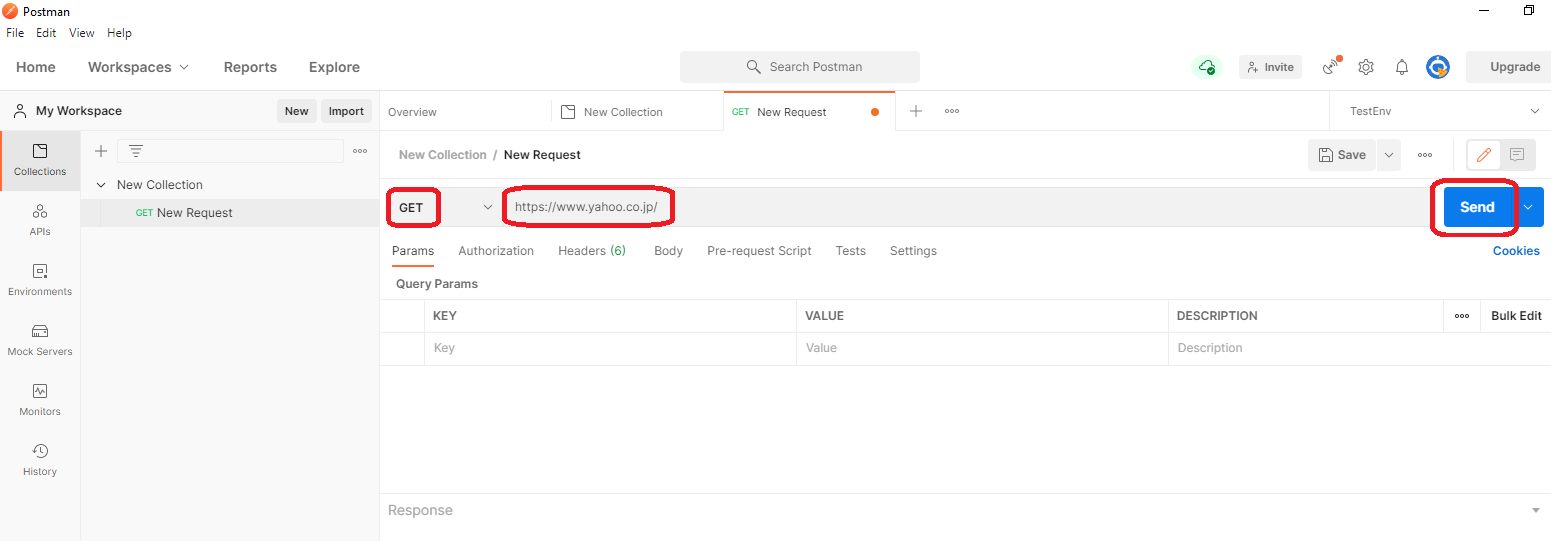
Task: Open the Help menu
Action: 119,33
